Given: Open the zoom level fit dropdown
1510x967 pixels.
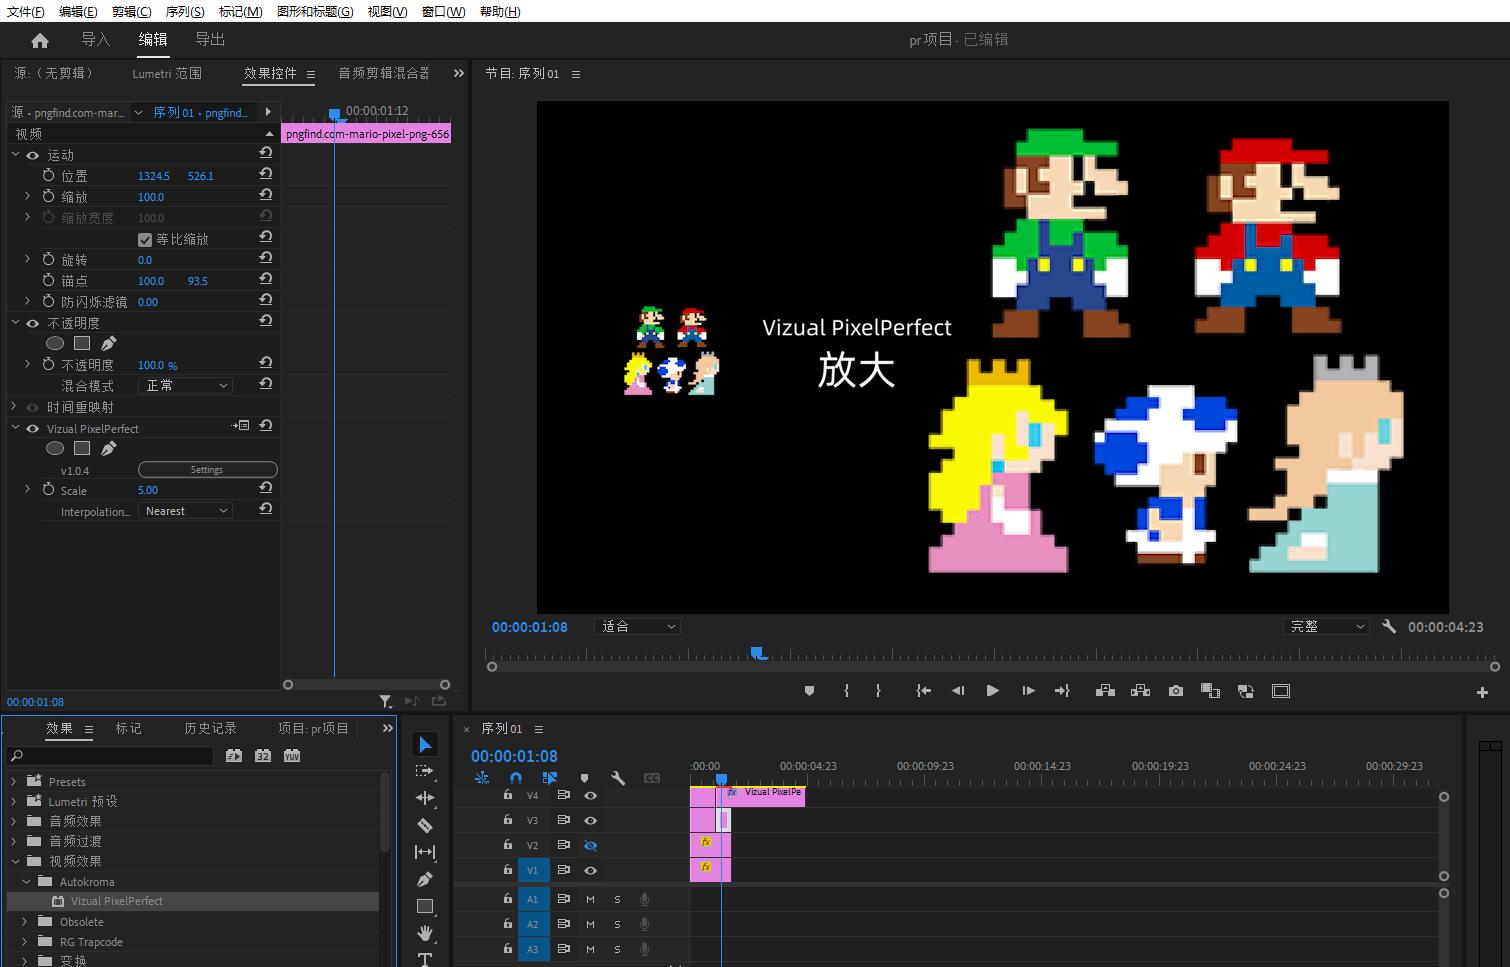Looking at the screenshot, I should pos(637,626).
